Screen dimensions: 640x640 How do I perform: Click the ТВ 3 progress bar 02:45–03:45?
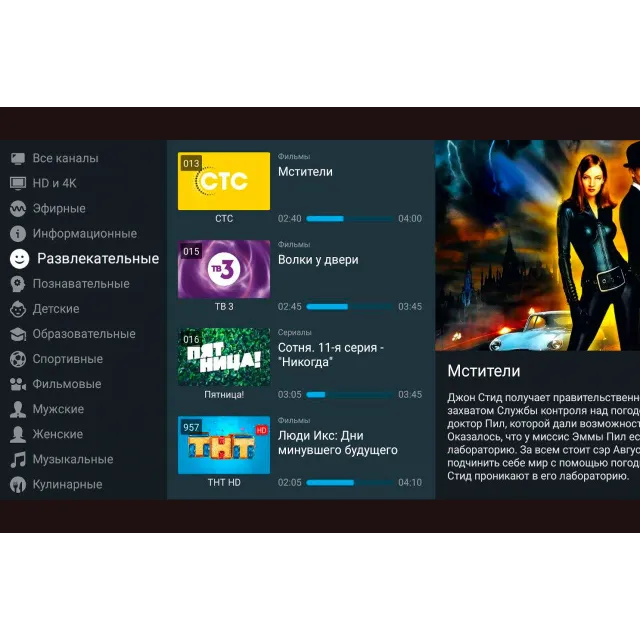pyautogui.click(x=349, y=307)
